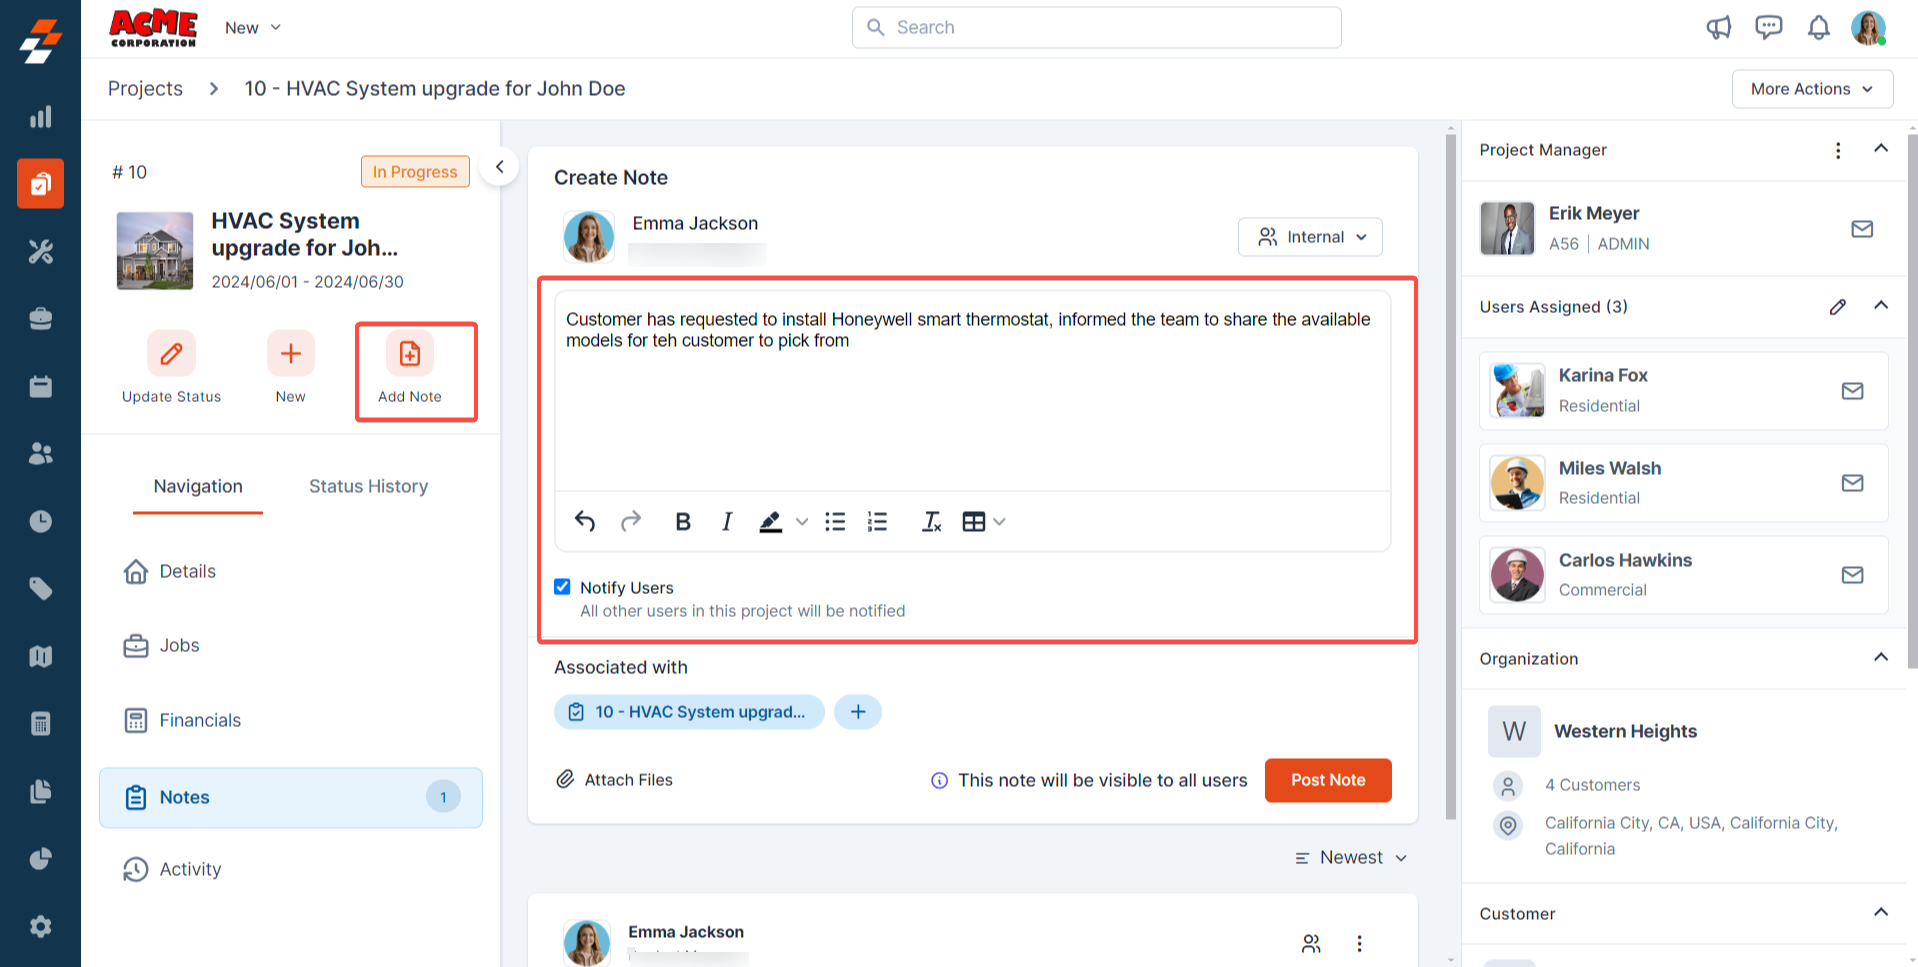Email Karina Fox via envelope icon

point(1852,391)
